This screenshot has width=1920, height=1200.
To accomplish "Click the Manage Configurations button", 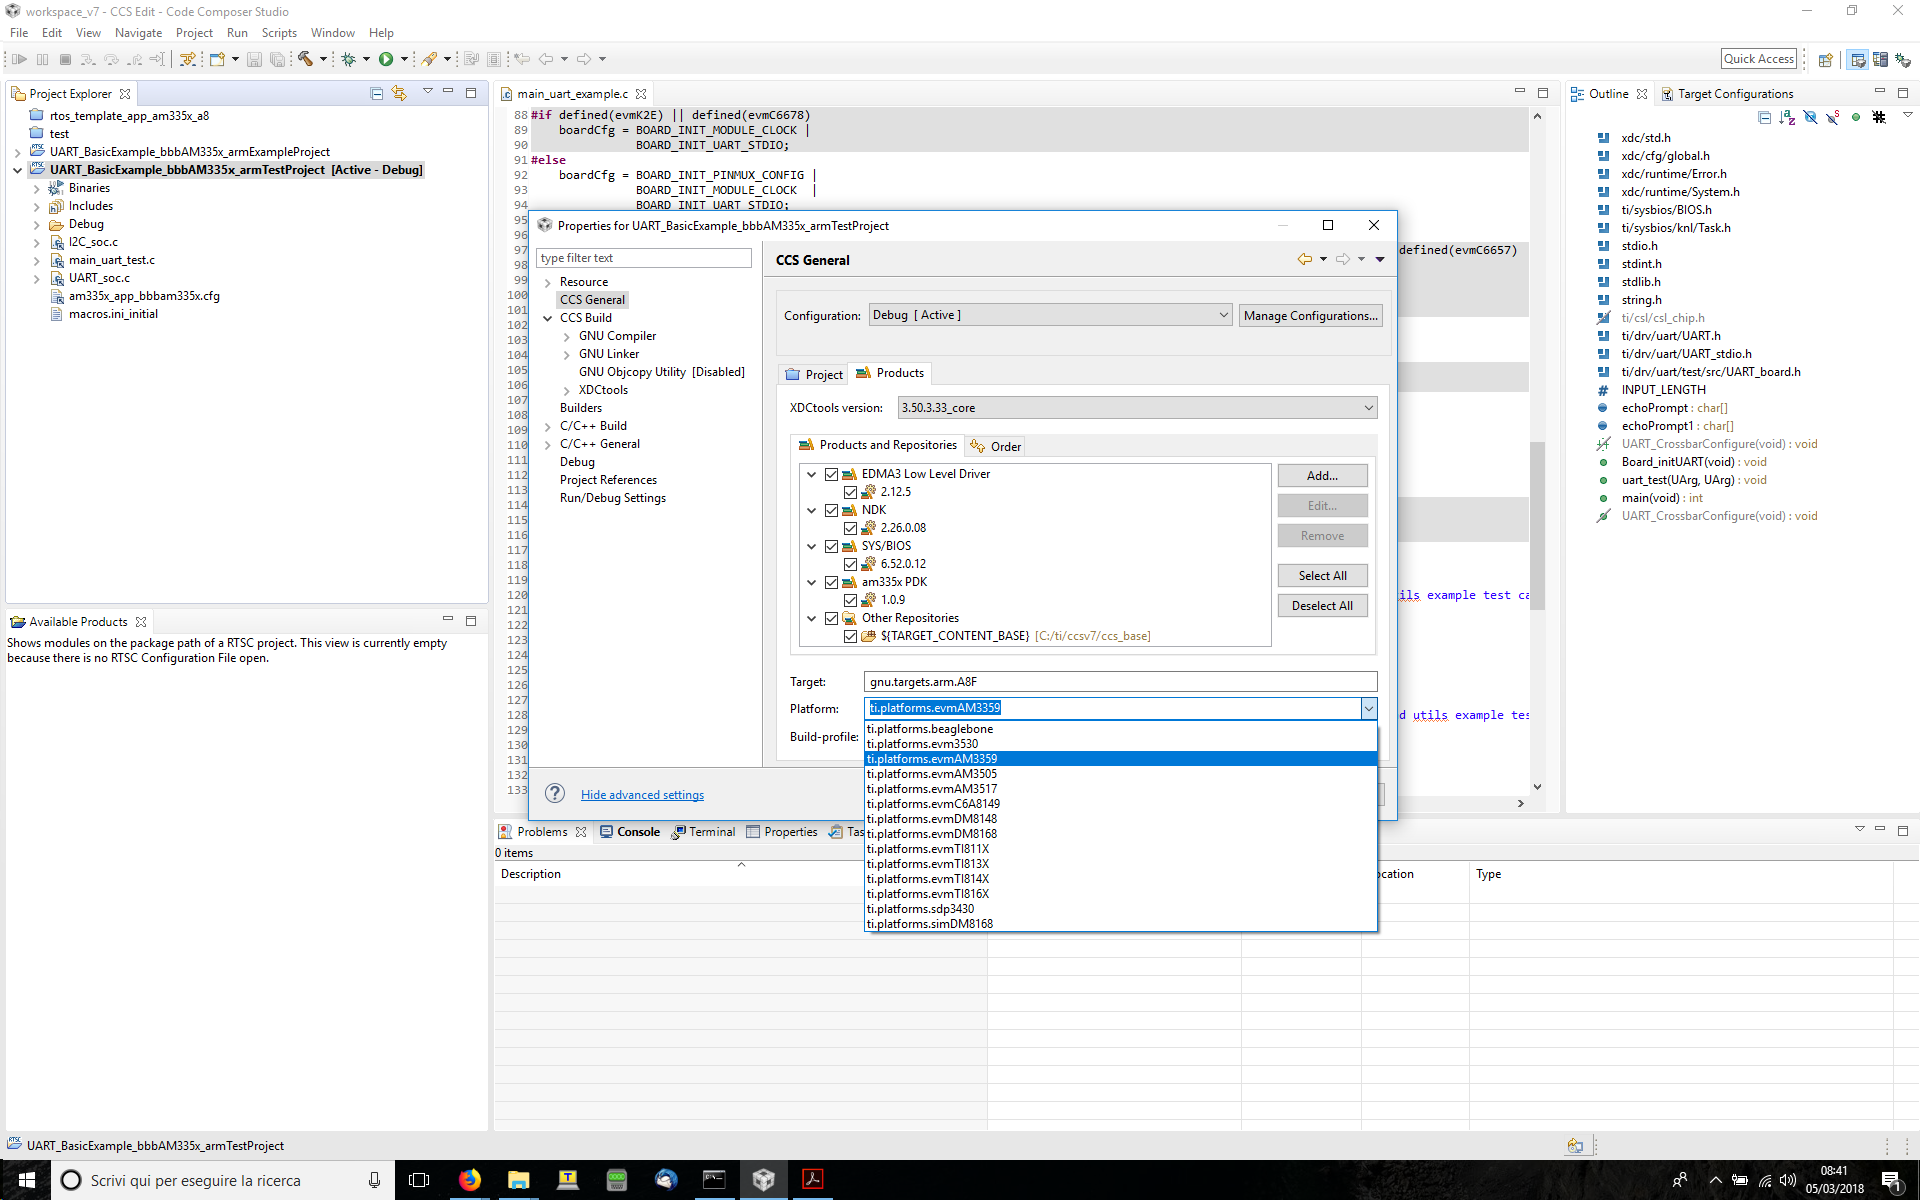I will click(x=1310, y=316).
